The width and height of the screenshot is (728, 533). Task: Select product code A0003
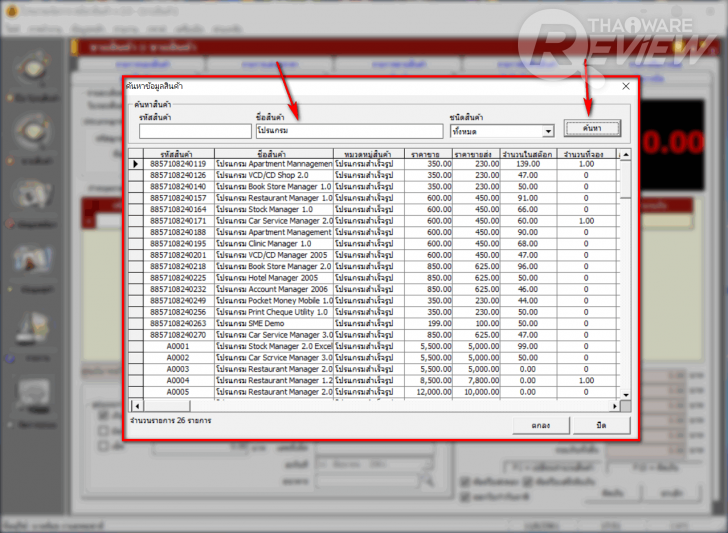(178, 369)
